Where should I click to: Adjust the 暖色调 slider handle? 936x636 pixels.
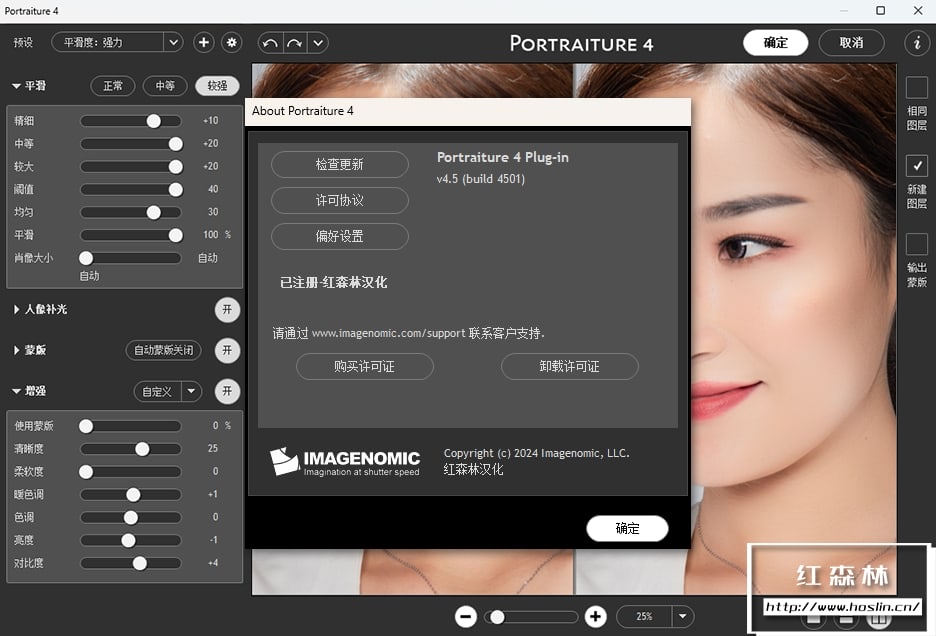click(133, 494)
